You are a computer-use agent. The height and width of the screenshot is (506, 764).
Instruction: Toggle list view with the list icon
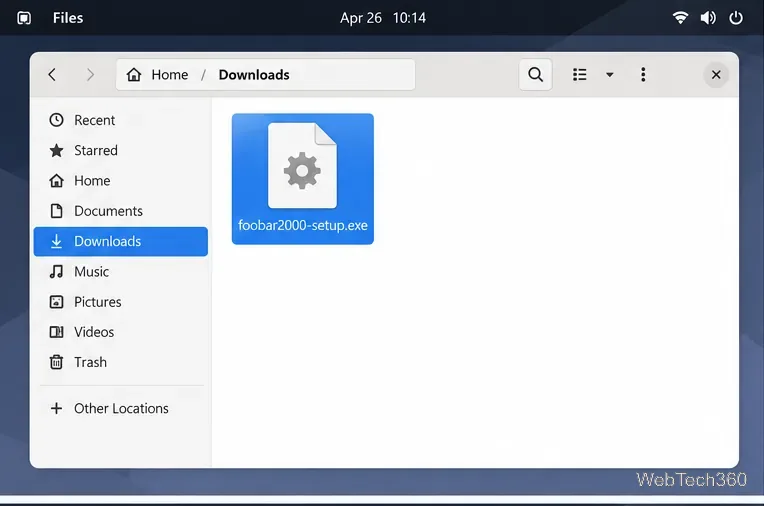pyautogui.click(x=579, y=75)
